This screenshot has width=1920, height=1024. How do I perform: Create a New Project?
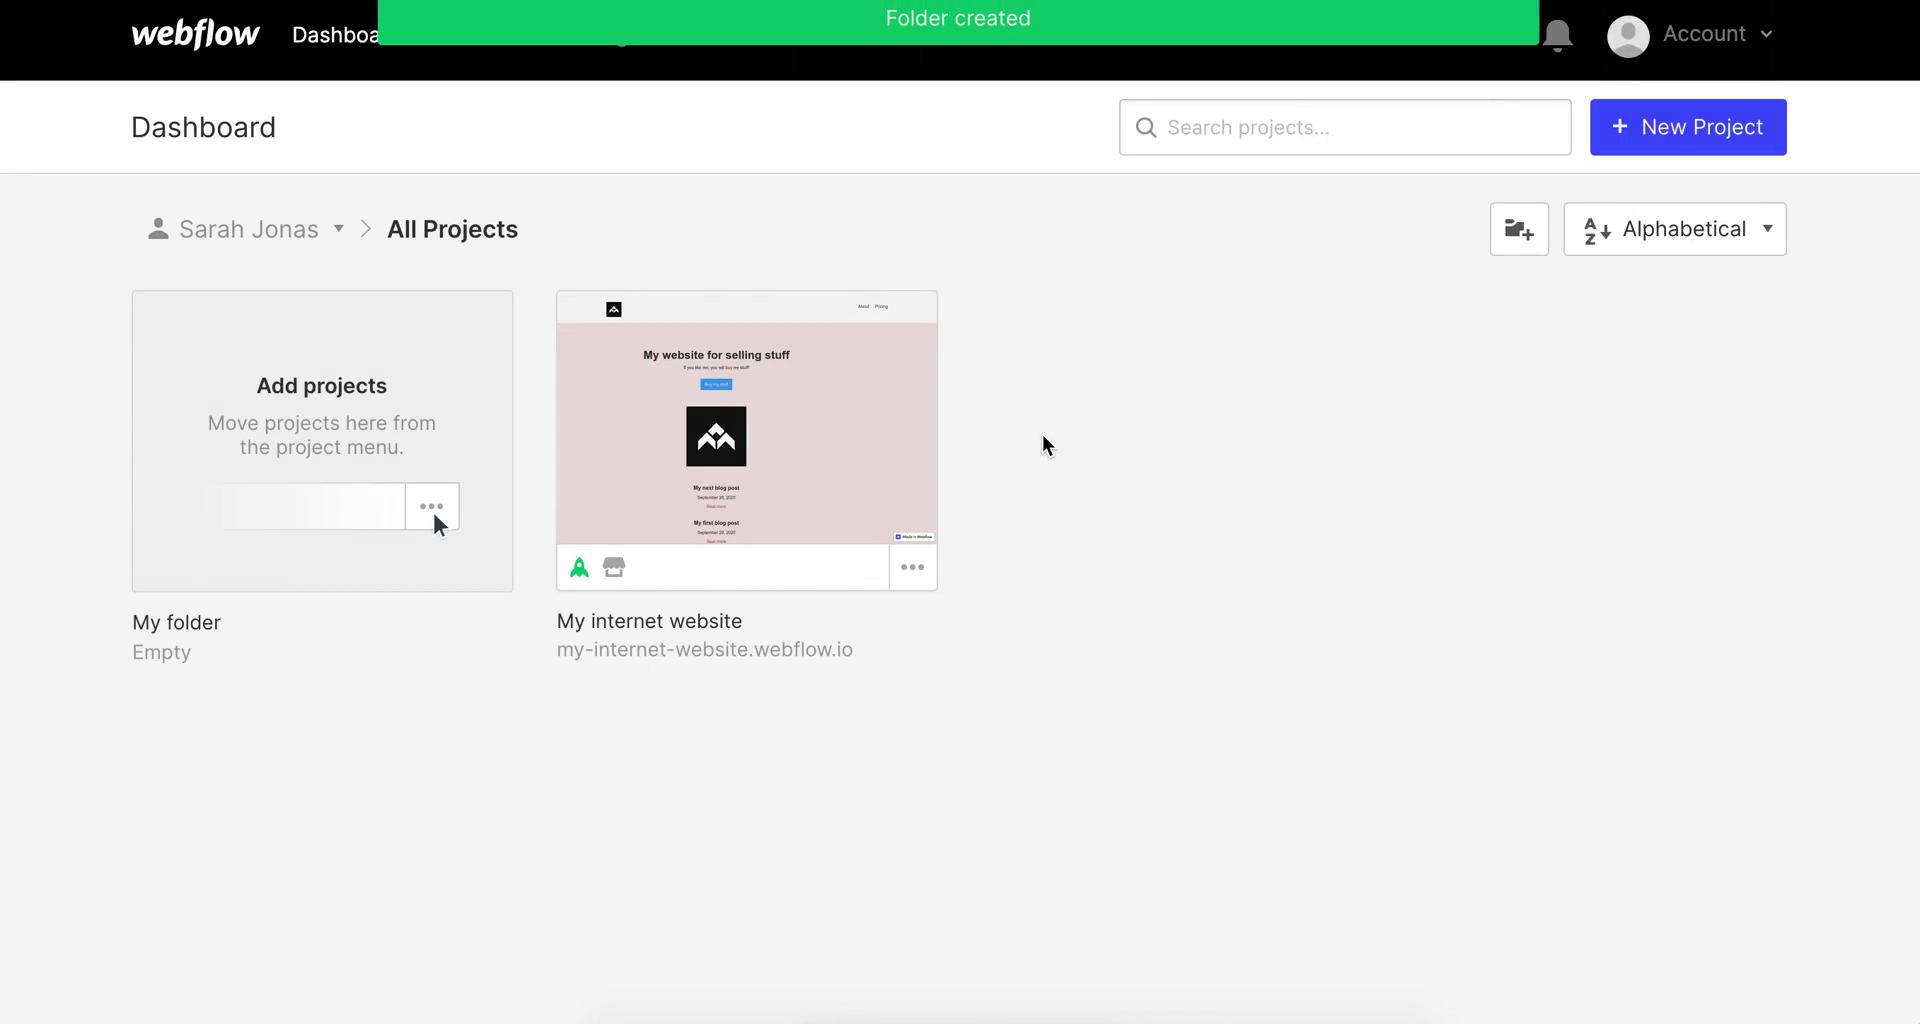pyautogui.click(x=1688, y=127)
